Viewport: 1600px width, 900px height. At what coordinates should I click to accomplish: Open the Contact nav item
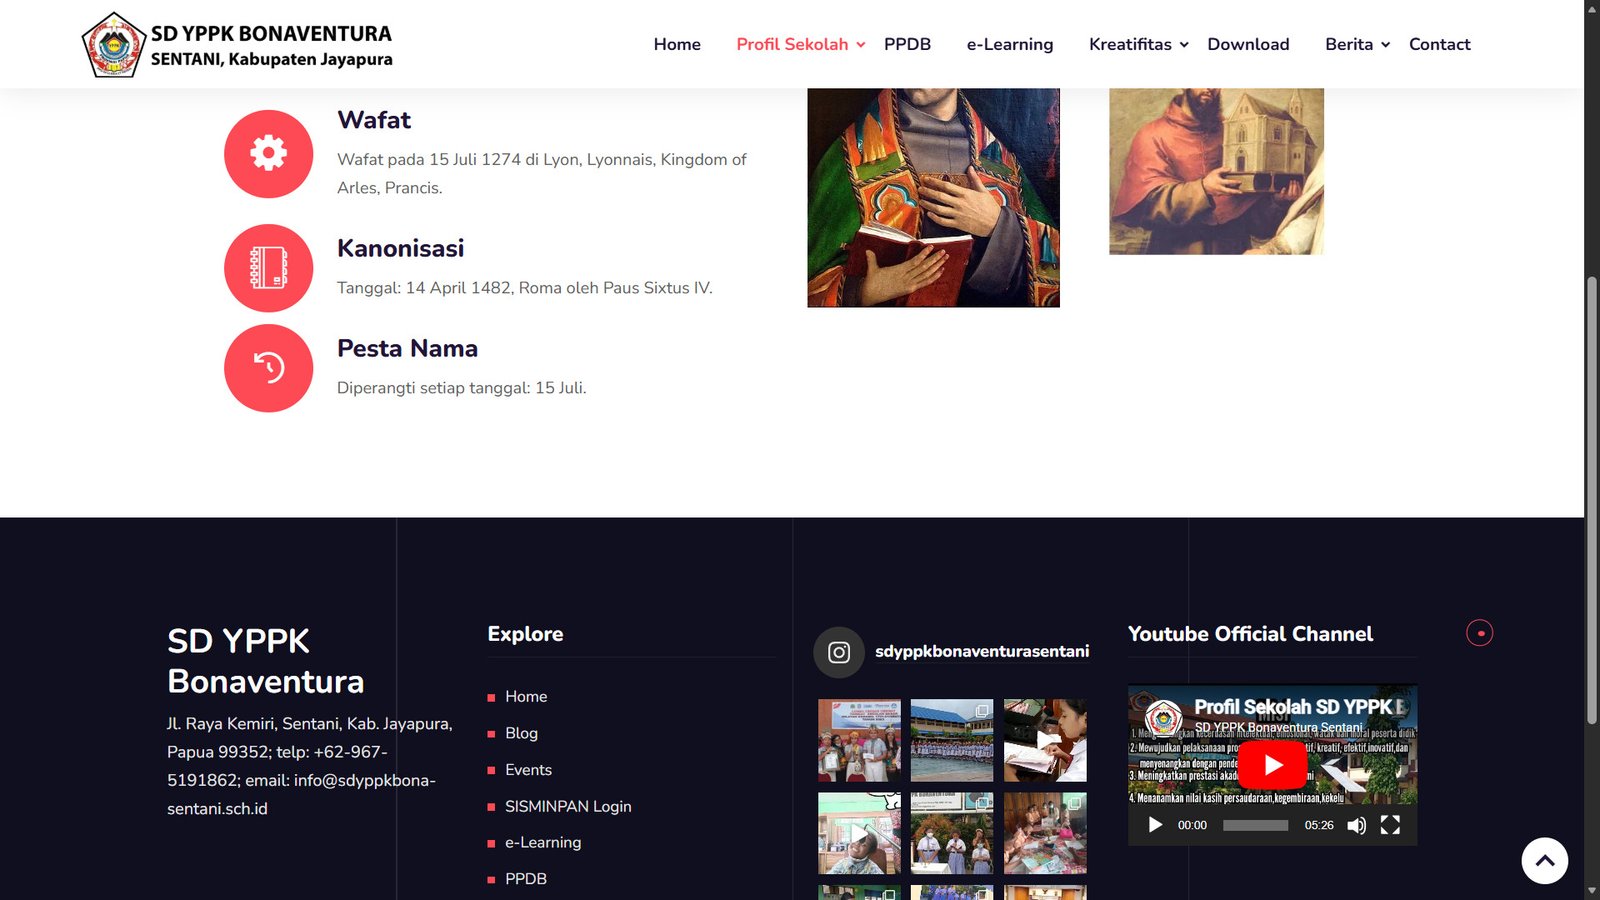[x=1440, y=44]
